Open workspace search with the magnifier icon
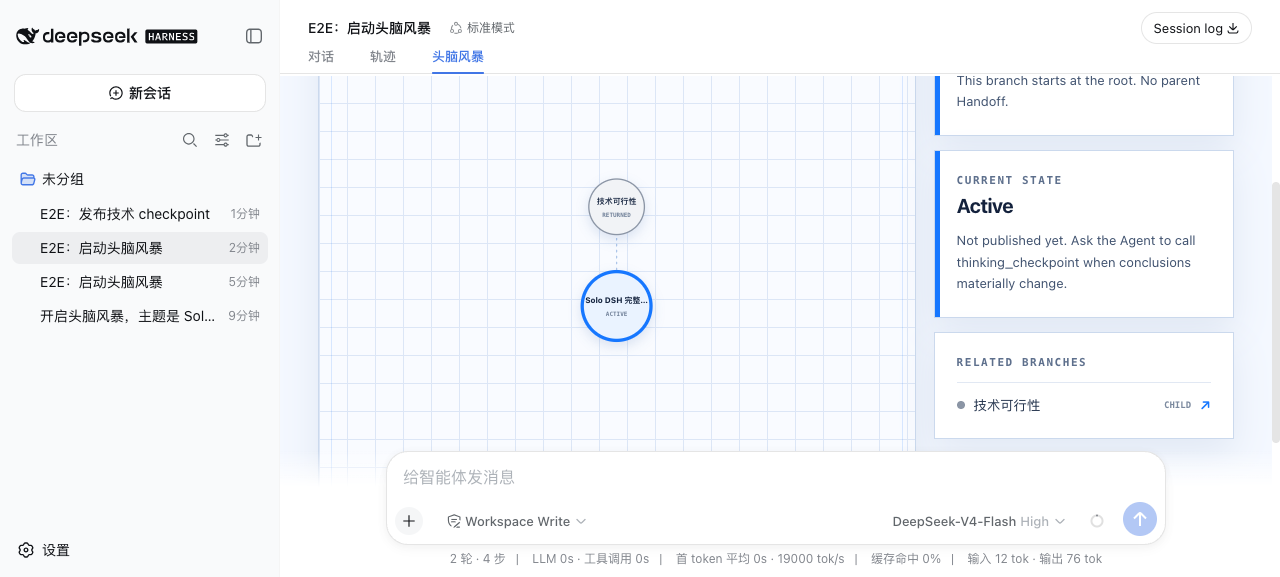 click(190, 140)
